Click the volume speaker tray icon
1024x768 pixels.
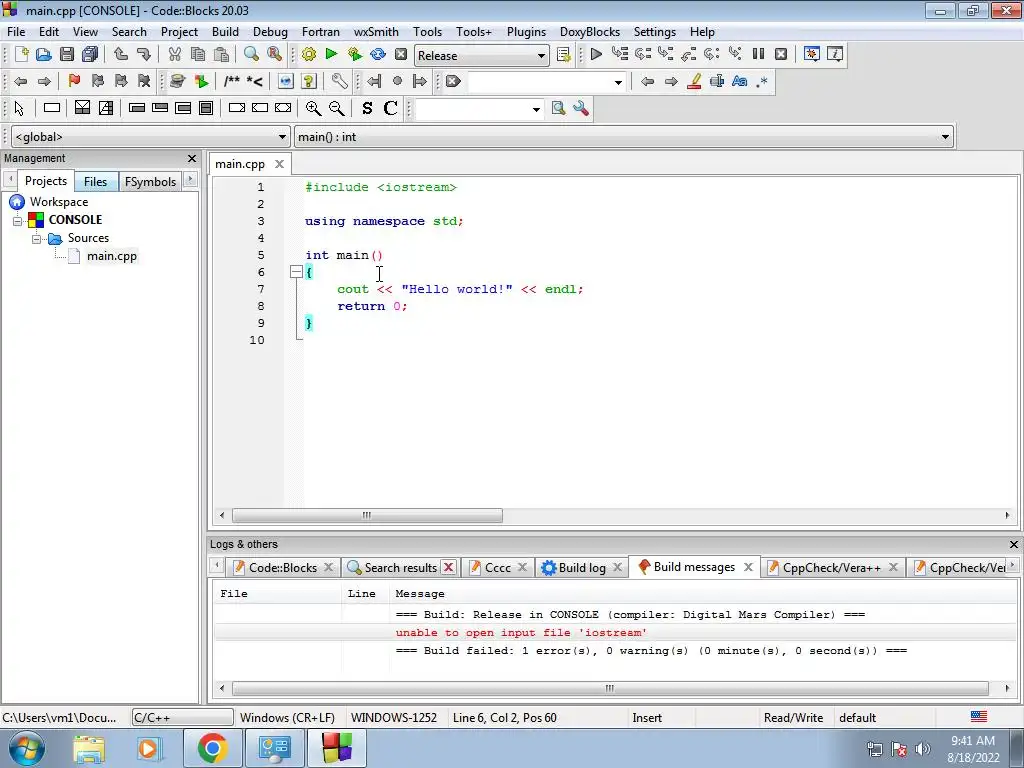click(x=923, y=748)
